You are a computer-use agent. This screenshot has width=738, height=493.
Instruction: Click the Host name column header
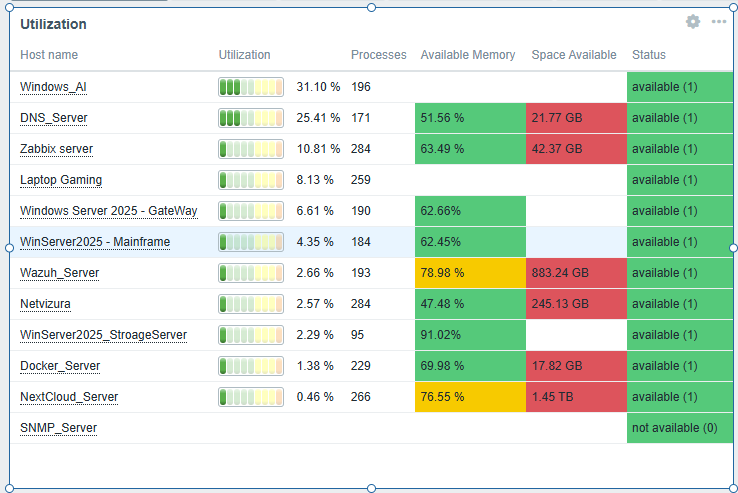coord(49,55)
